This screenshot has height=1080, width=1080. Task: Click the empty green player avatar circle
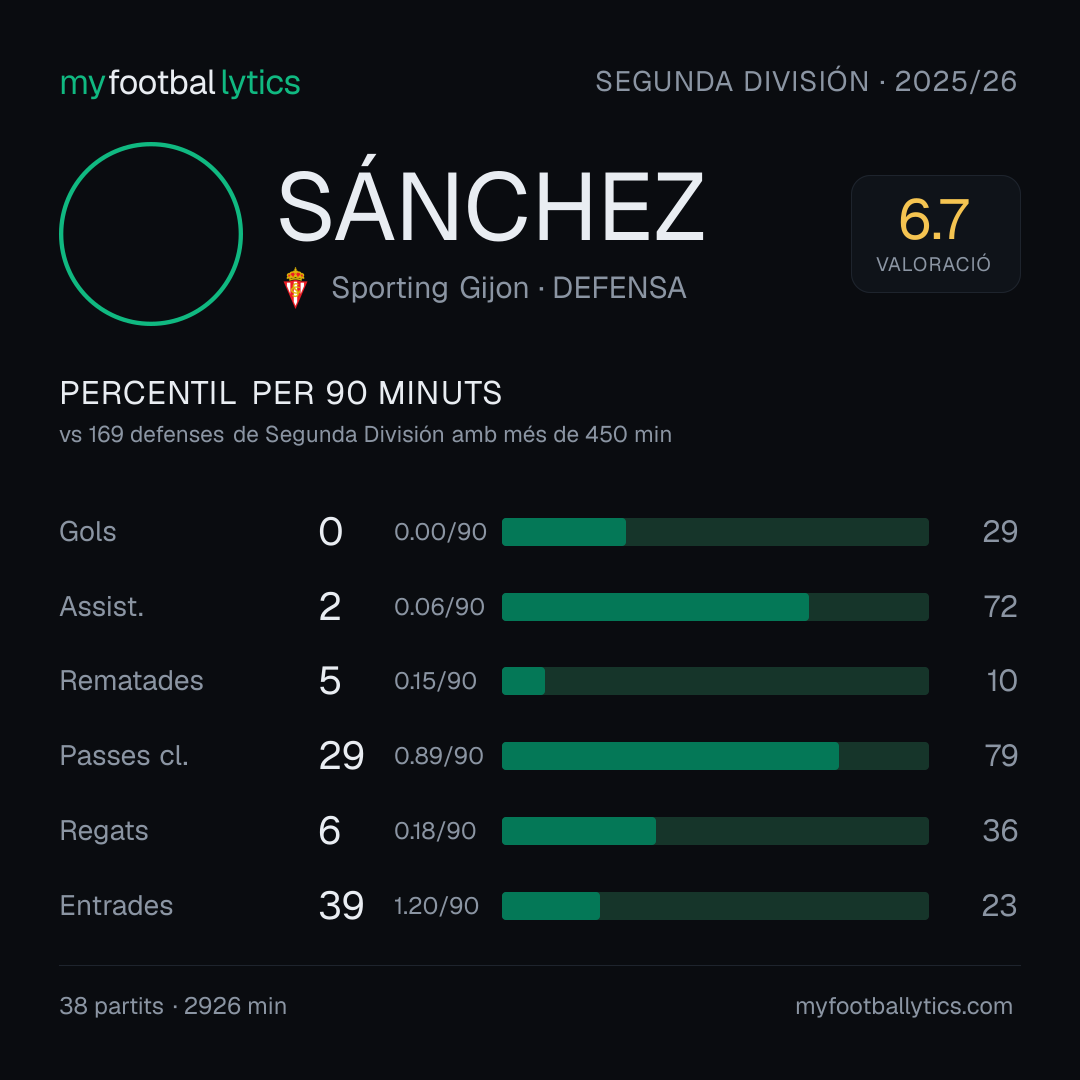151,234
